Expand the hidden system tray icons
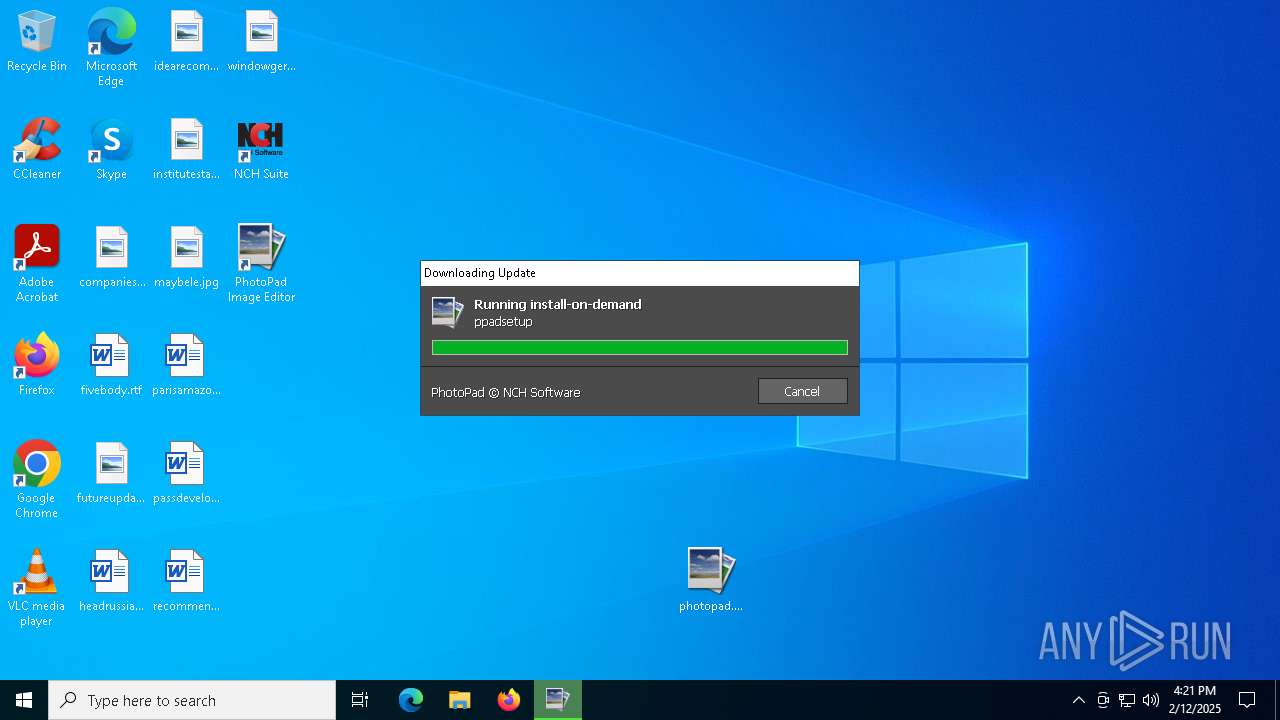Image resolution: width=1280 pixels, height=720 pixels. tap(1078, 700)
